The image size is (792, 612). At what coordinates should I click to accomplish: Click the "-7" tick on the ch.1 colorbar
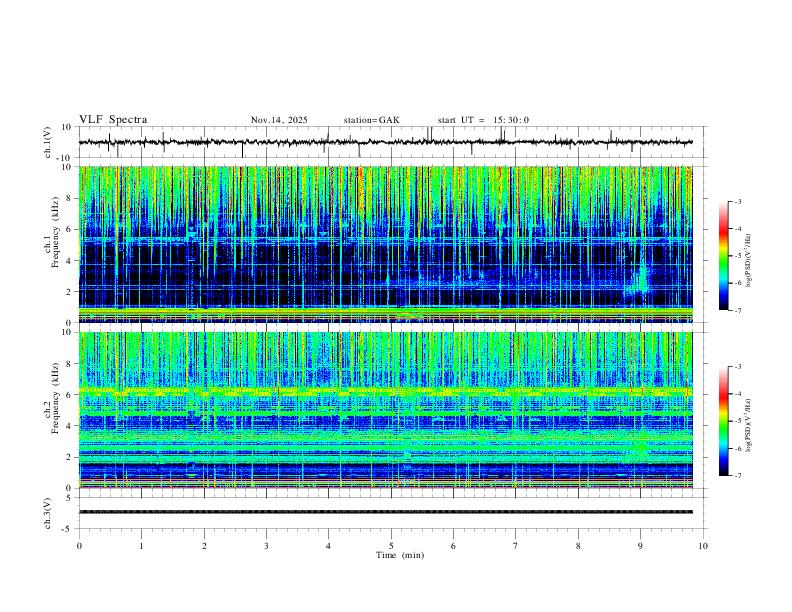pyautogui.click(x=737, y=310)
